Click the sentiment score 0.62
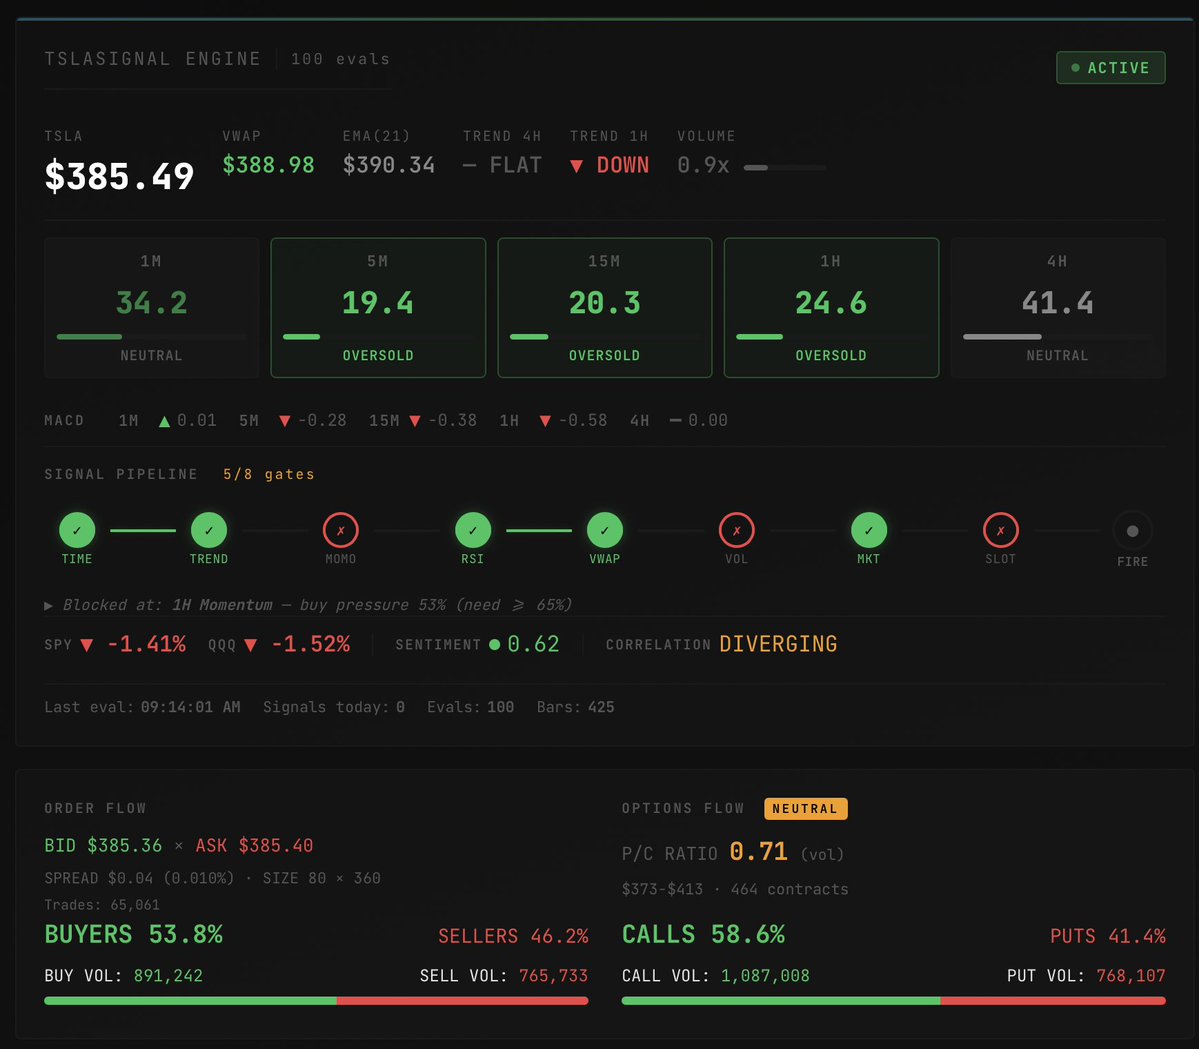The height and width of the screenshot is (1049, 1199). [533, 645]
